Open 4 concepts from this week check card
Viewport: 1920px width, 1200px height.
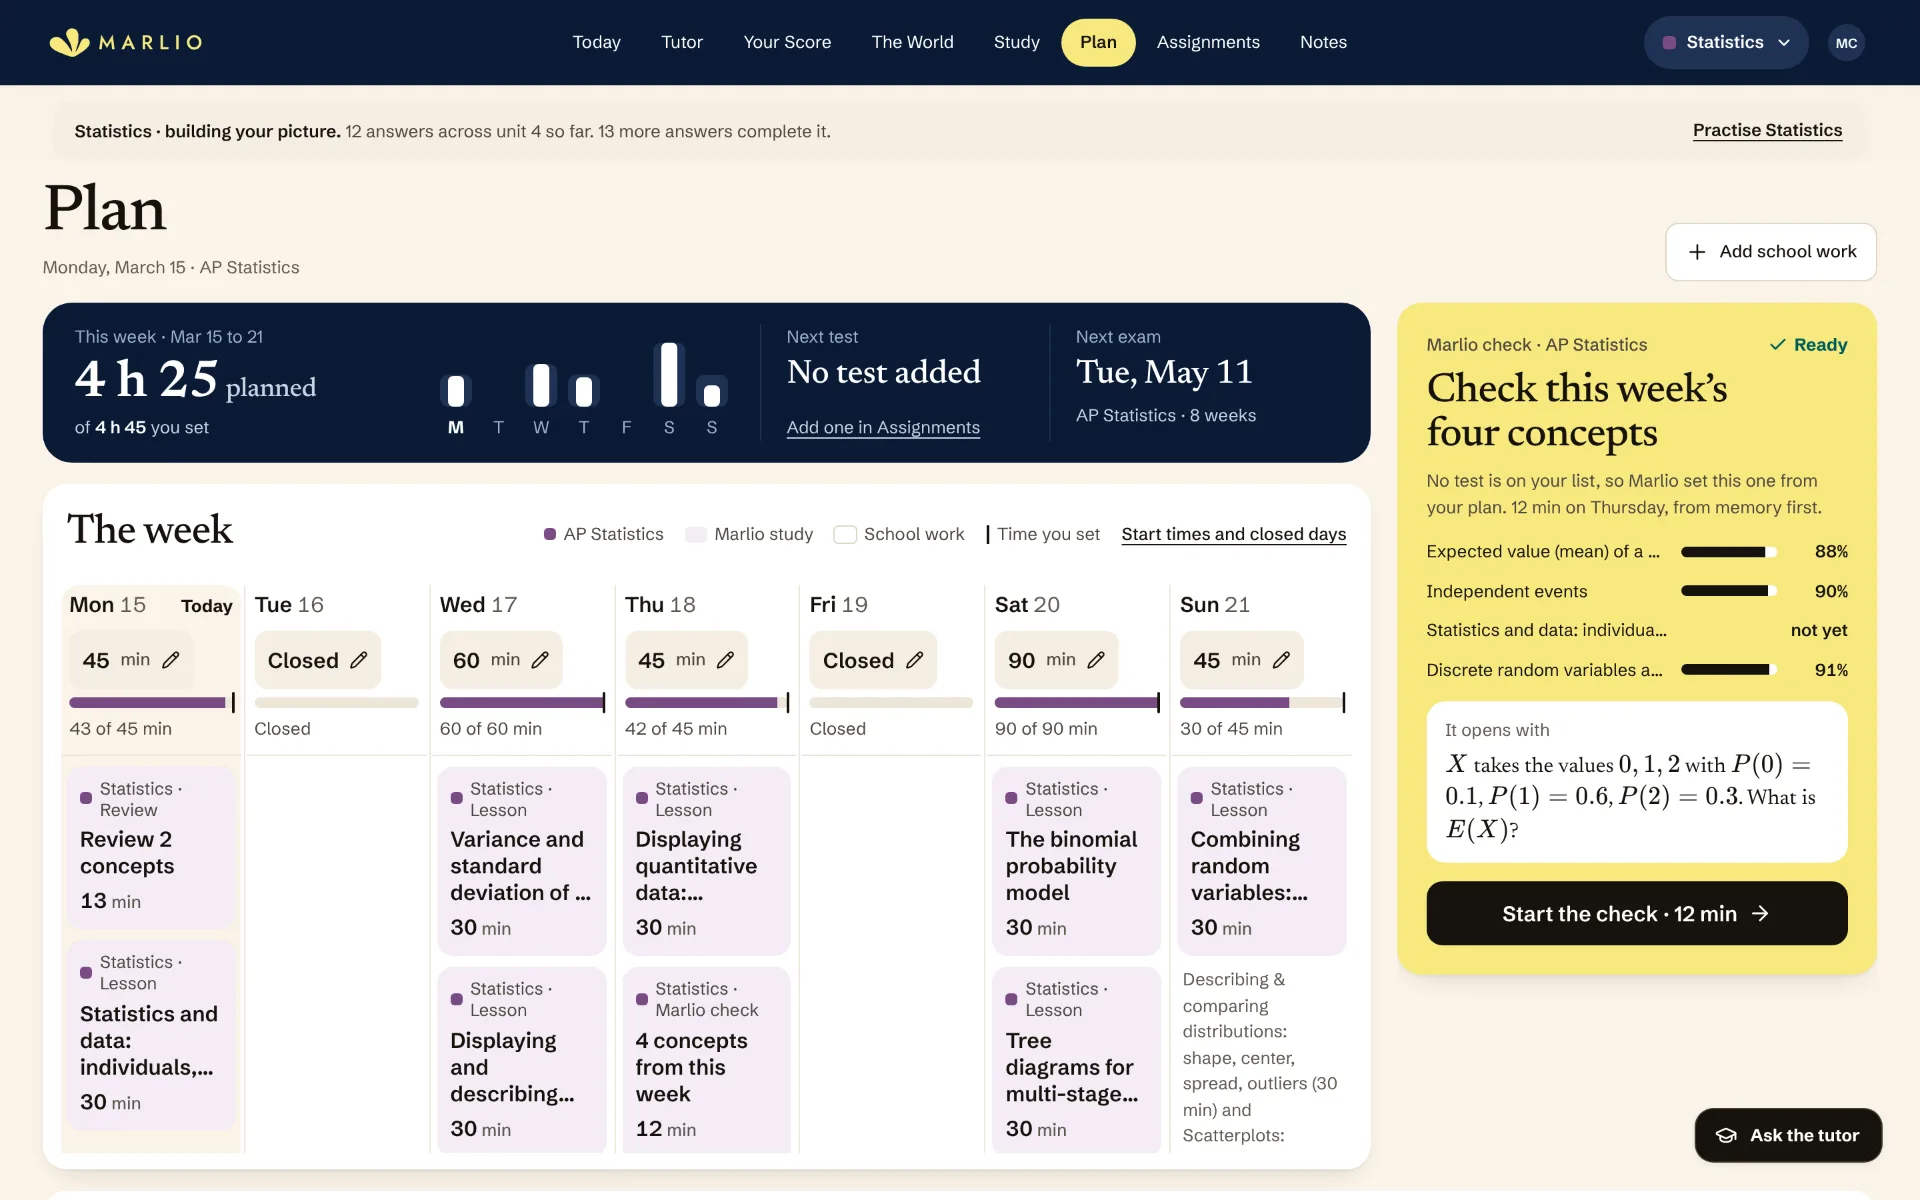pos(706,1060)
